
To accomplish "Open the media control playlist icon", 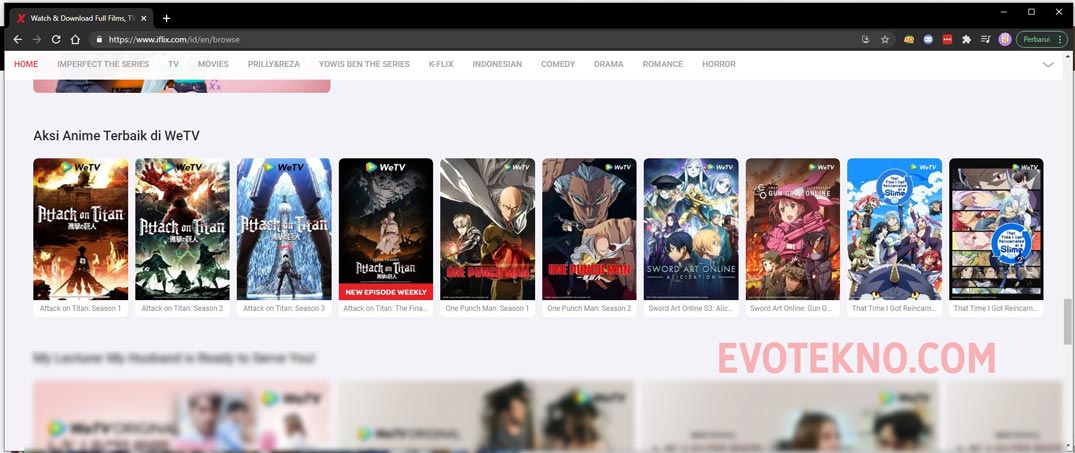I will (x=985, y=40).
